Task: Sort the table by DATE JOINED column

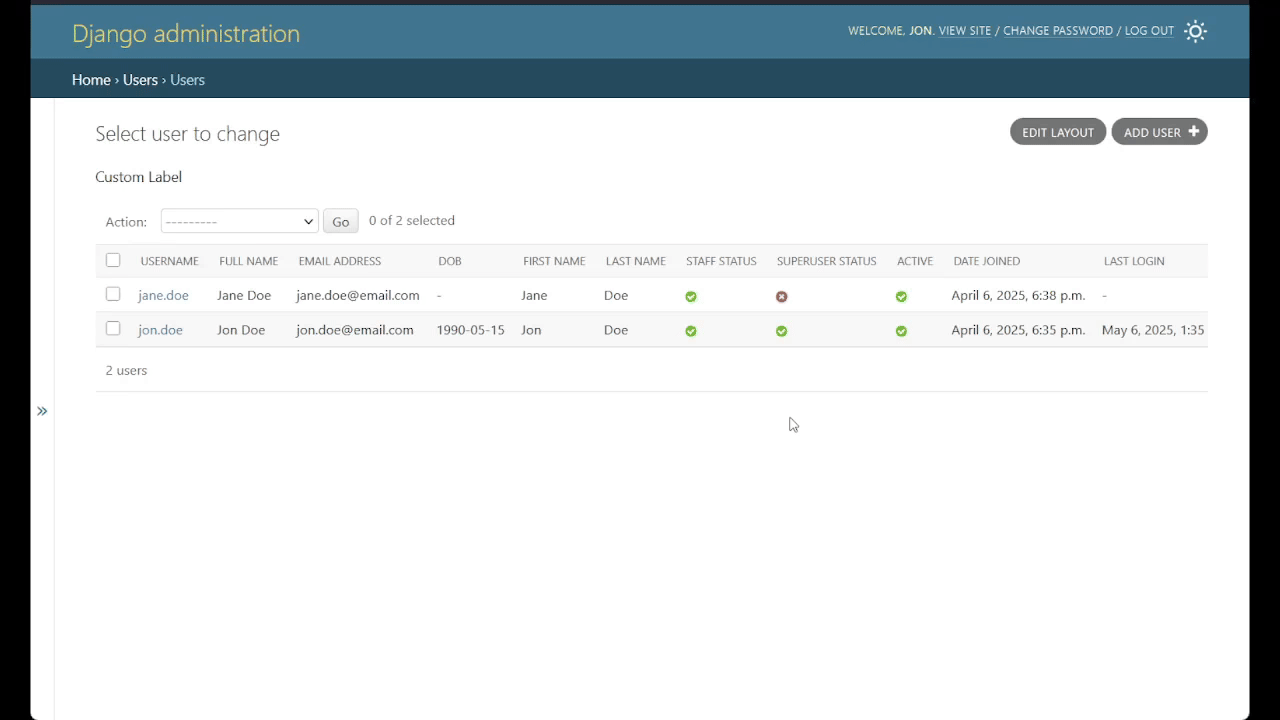Action: click(x=986, y=260)
